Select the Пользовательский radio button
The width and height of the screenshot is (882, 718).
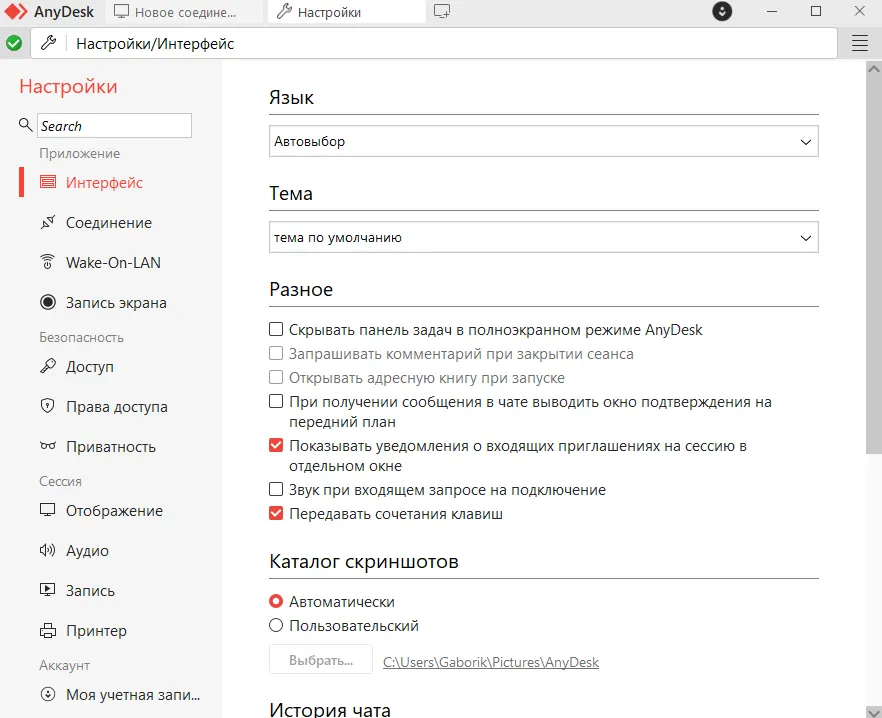tap(277, 626)
